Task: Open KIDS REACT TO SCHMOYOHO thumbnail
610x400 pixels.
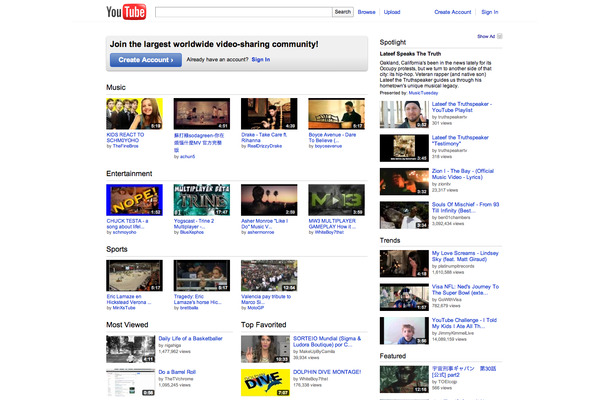Action: tap(134, 114)
